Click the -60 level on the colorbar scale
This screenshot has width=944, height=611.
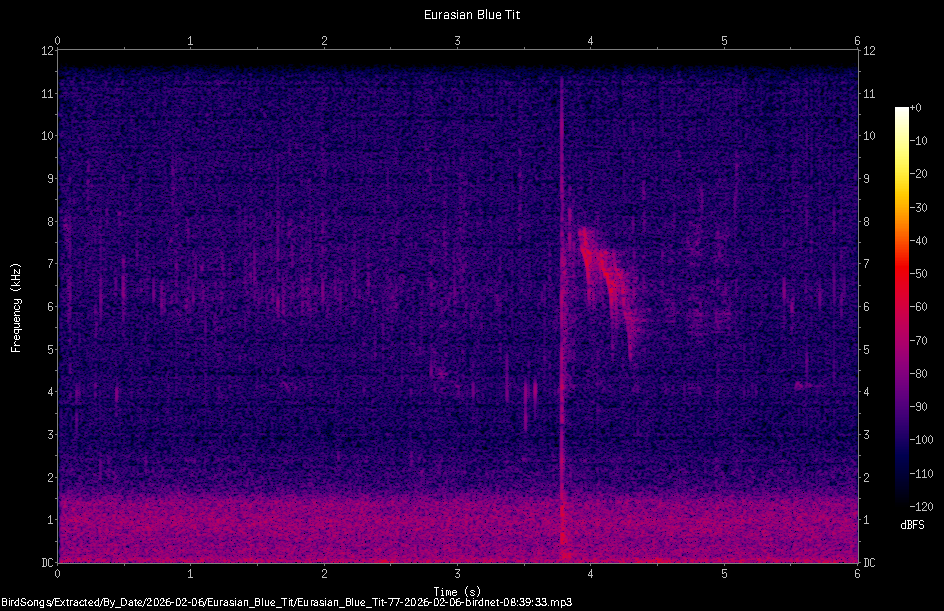[919, 305]
